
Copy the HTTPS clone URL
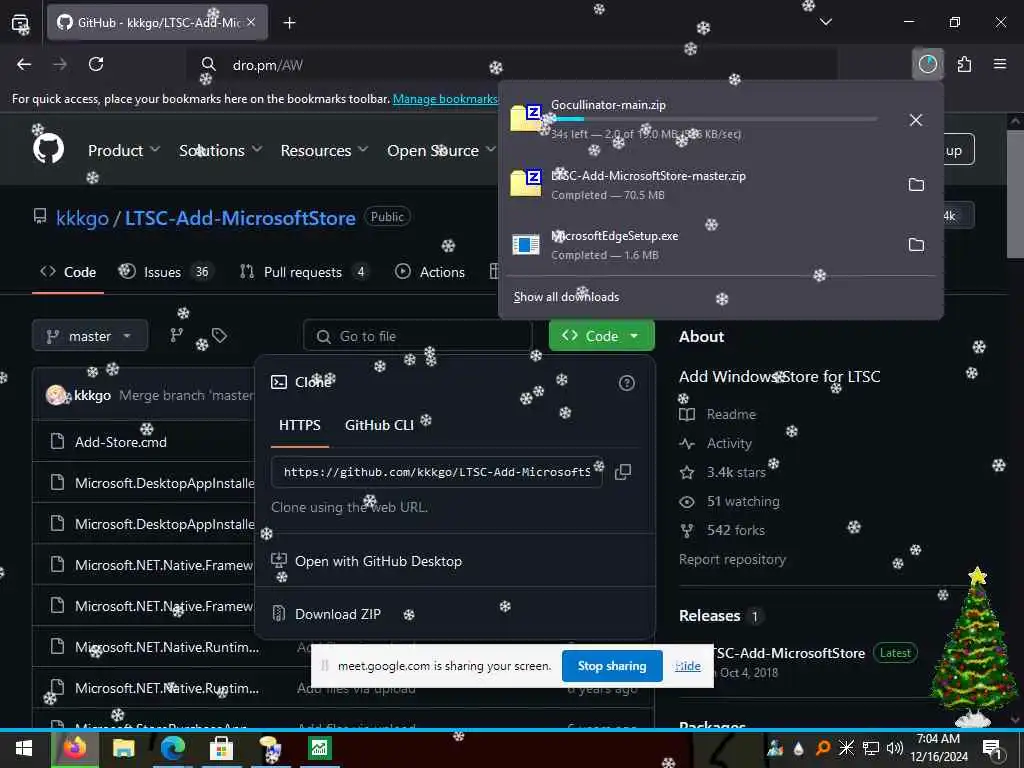point(622,472)
